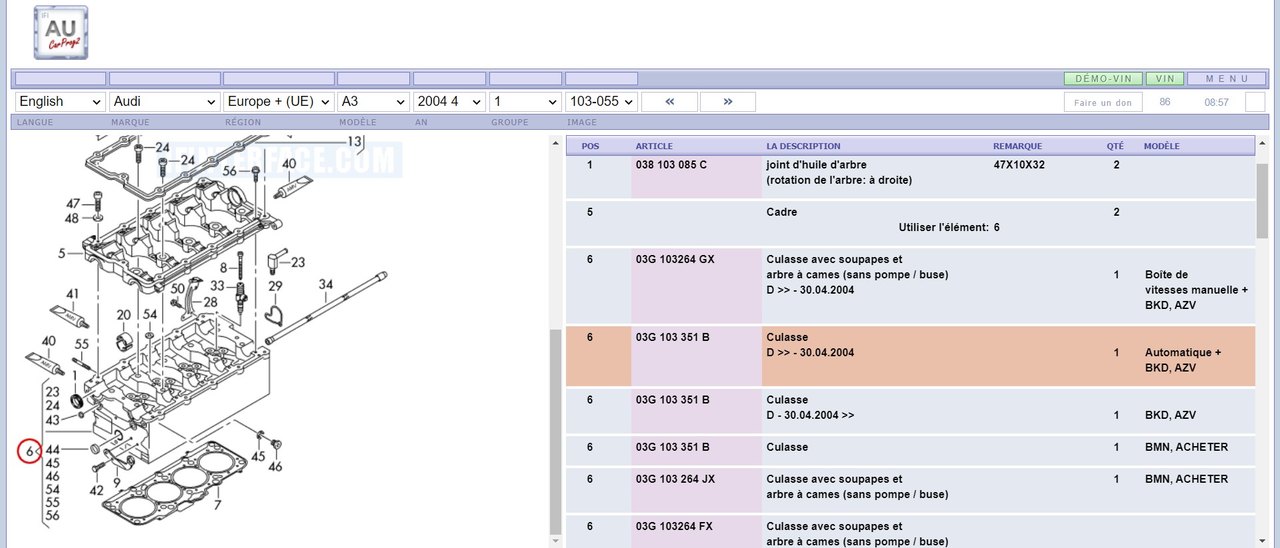This screenshot has height=548, width=1280.
Task: Click part number 41 in diagram
Action: coord(73,294)
